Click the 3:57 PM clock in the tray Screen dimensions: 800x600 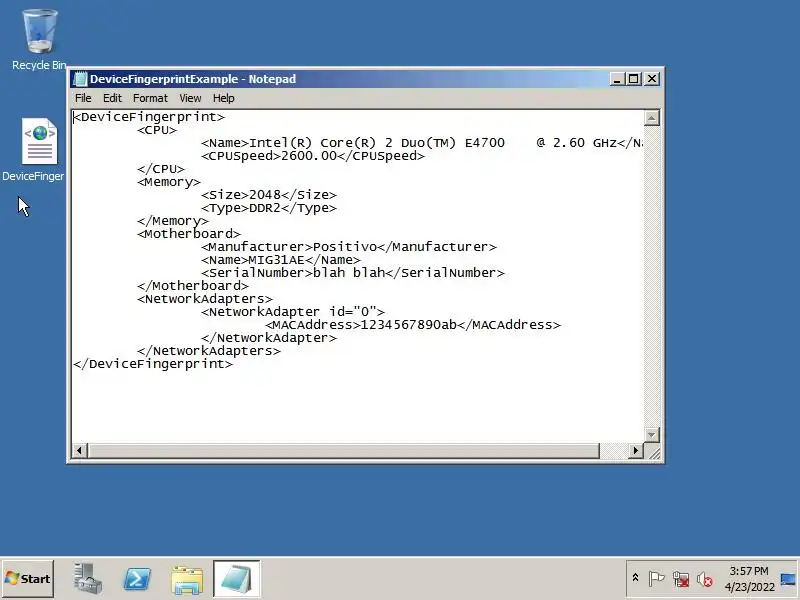pos(748,571)
